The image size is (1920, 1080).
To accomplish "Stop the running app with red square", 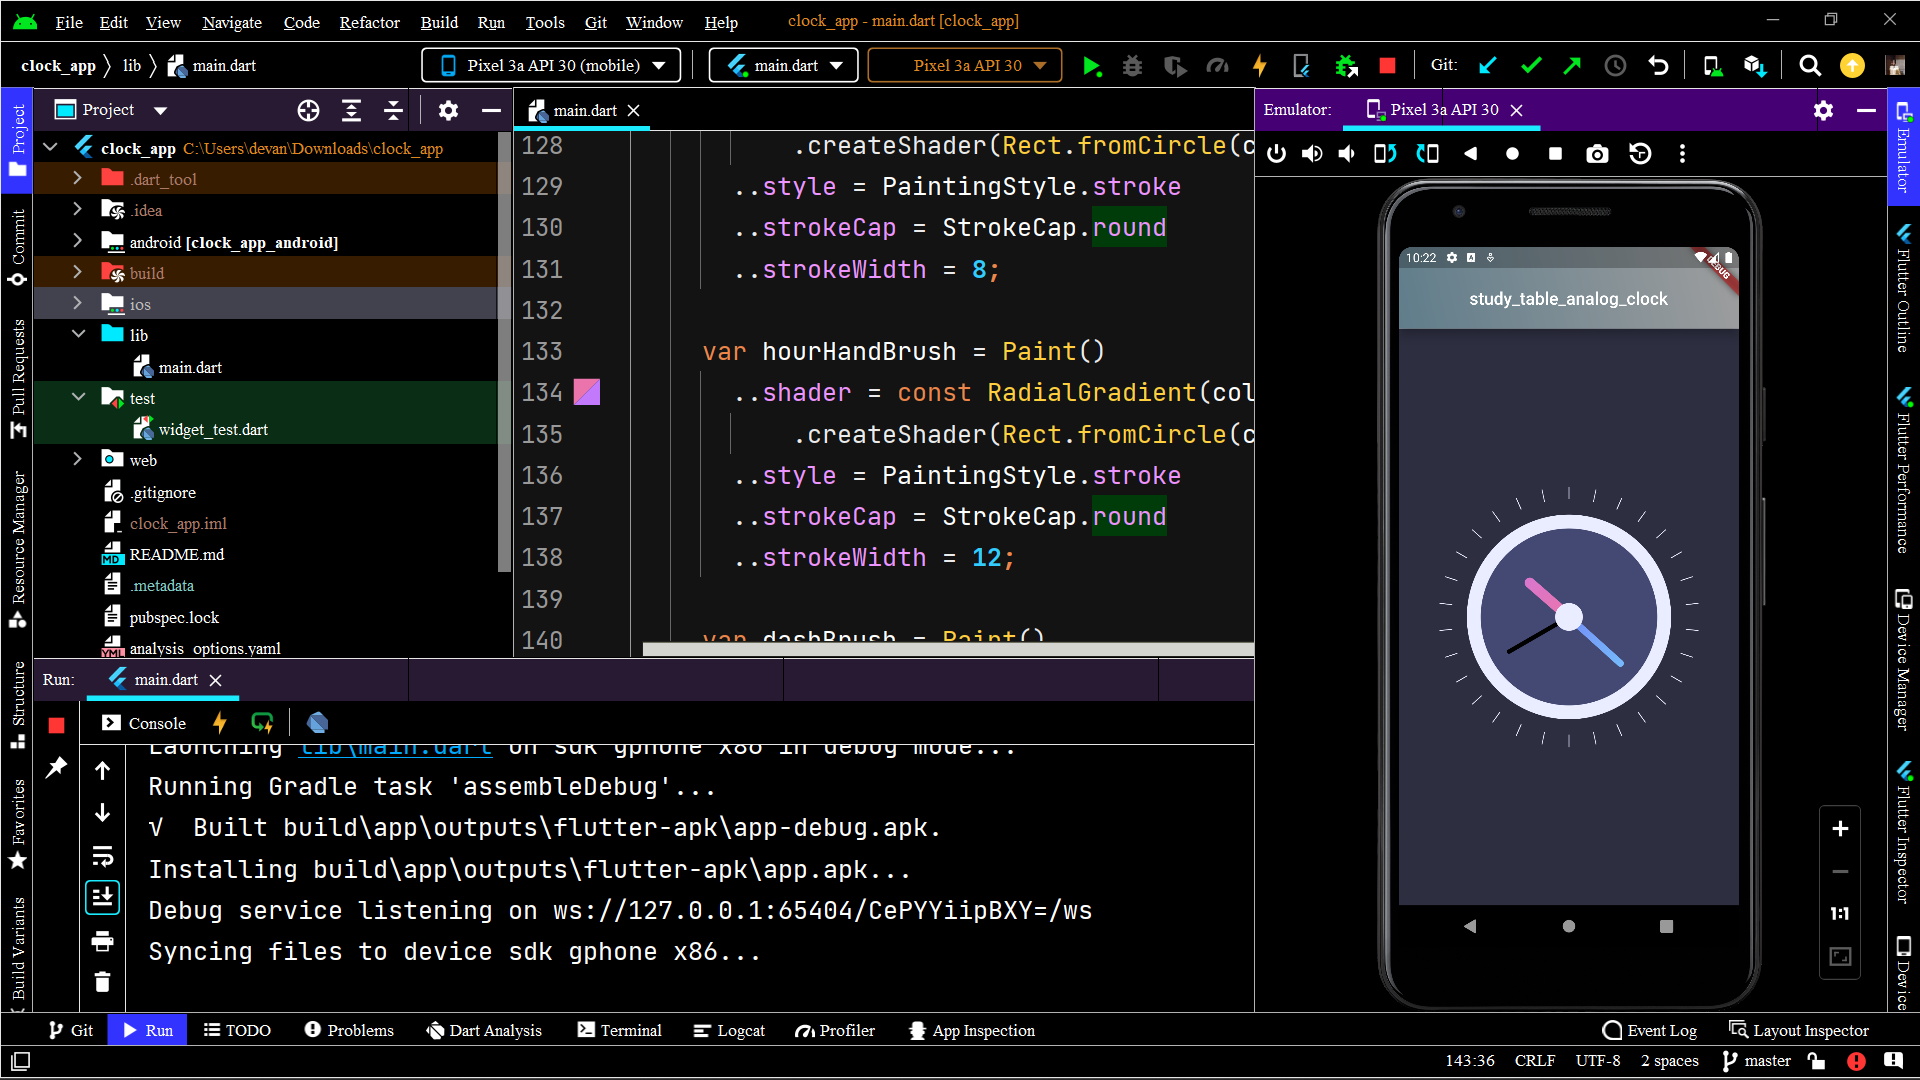I will click(x=1387, y=66).
